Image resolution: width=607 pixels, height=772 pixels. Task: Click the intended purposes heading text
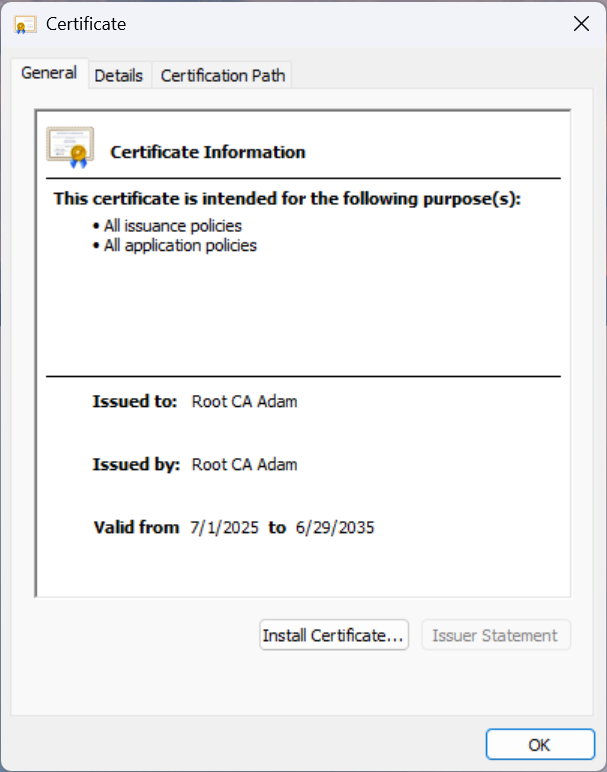287,199
